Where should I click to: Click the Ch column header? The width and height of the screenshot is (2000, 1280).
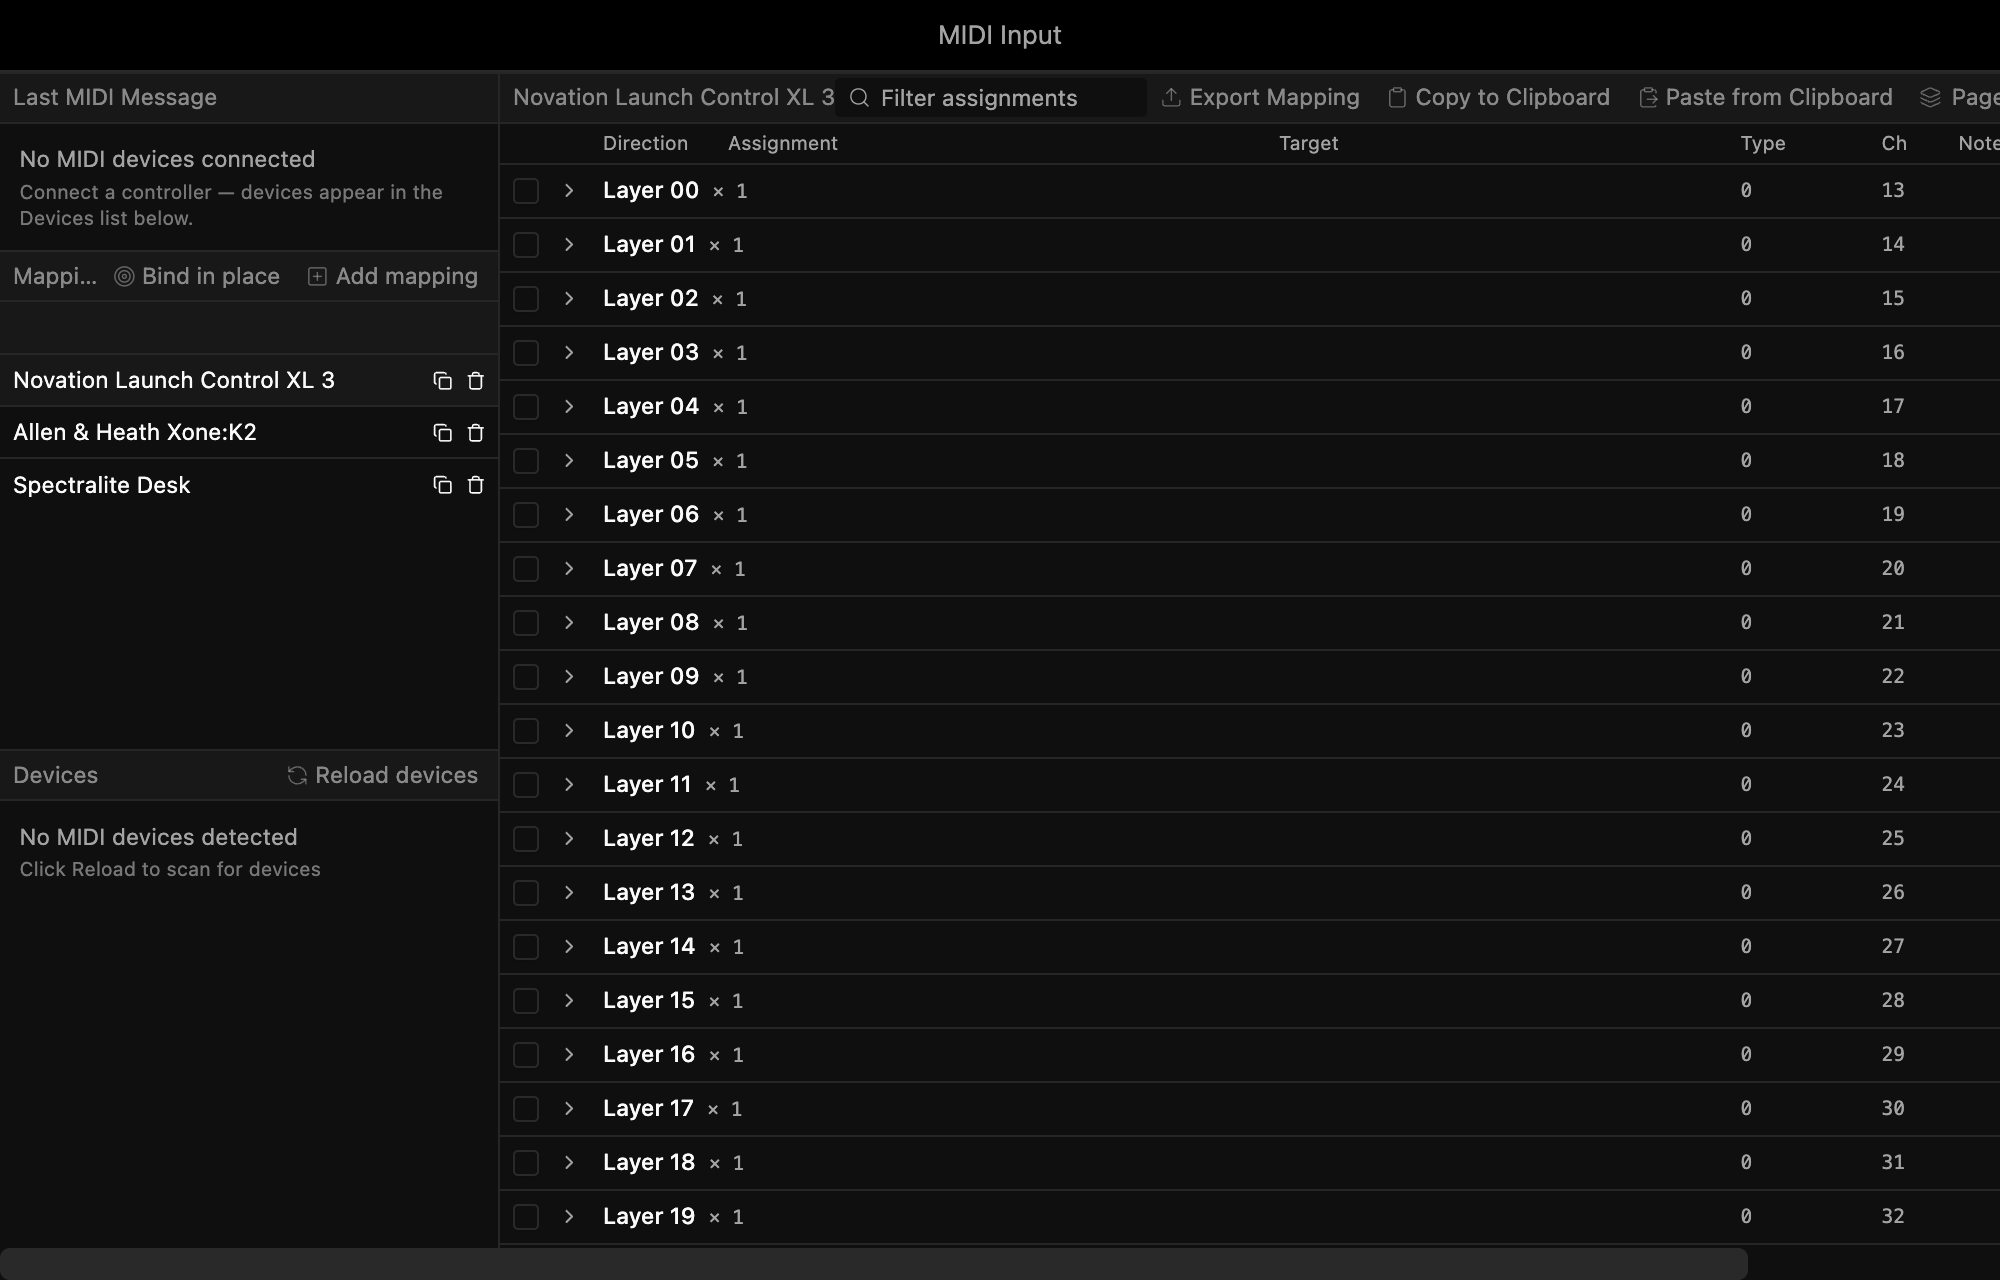tap(1894, 143)
